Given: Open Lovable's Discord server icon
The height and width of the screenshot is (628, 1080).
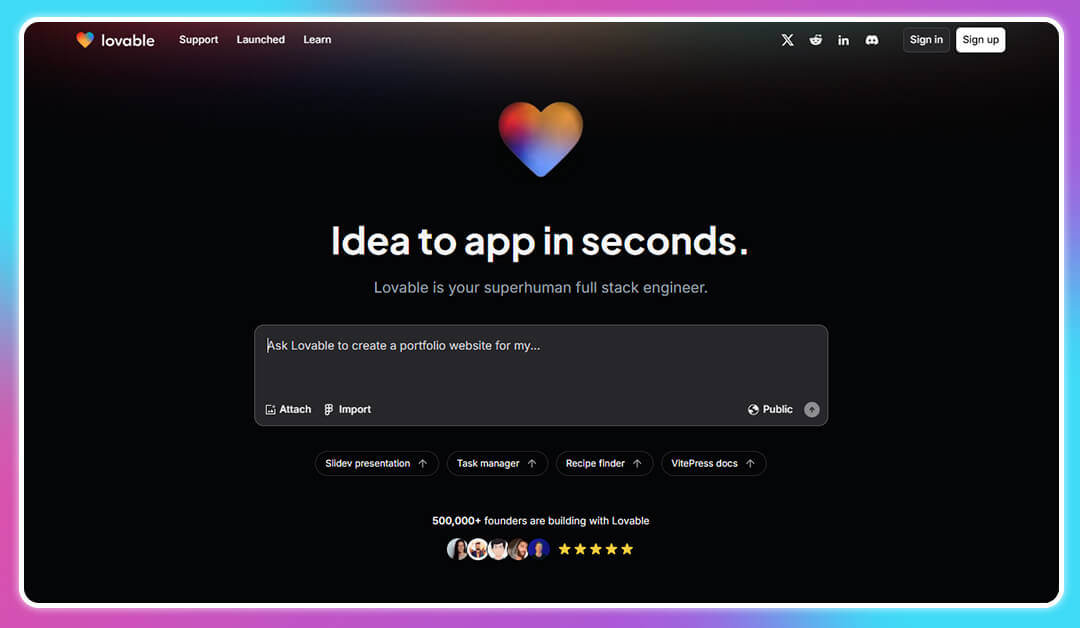Looking at the screenshot, I should pos(872,40).
